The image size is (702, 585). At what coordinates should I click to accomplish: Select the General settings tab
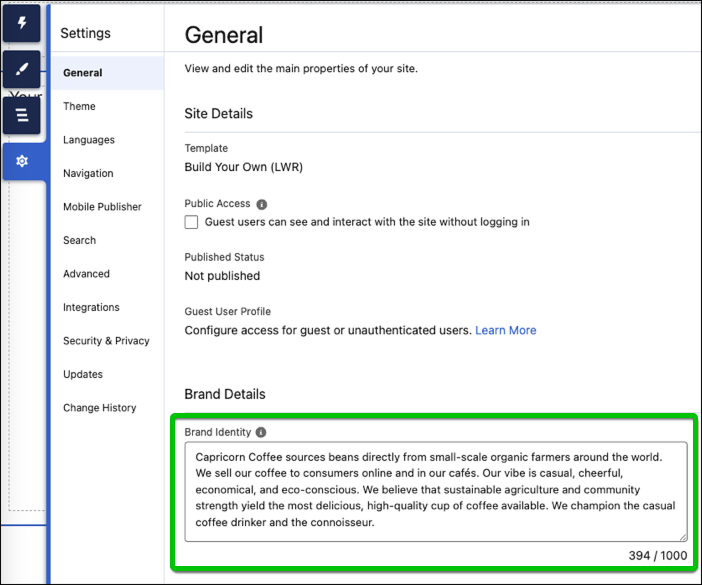(108, 73)
